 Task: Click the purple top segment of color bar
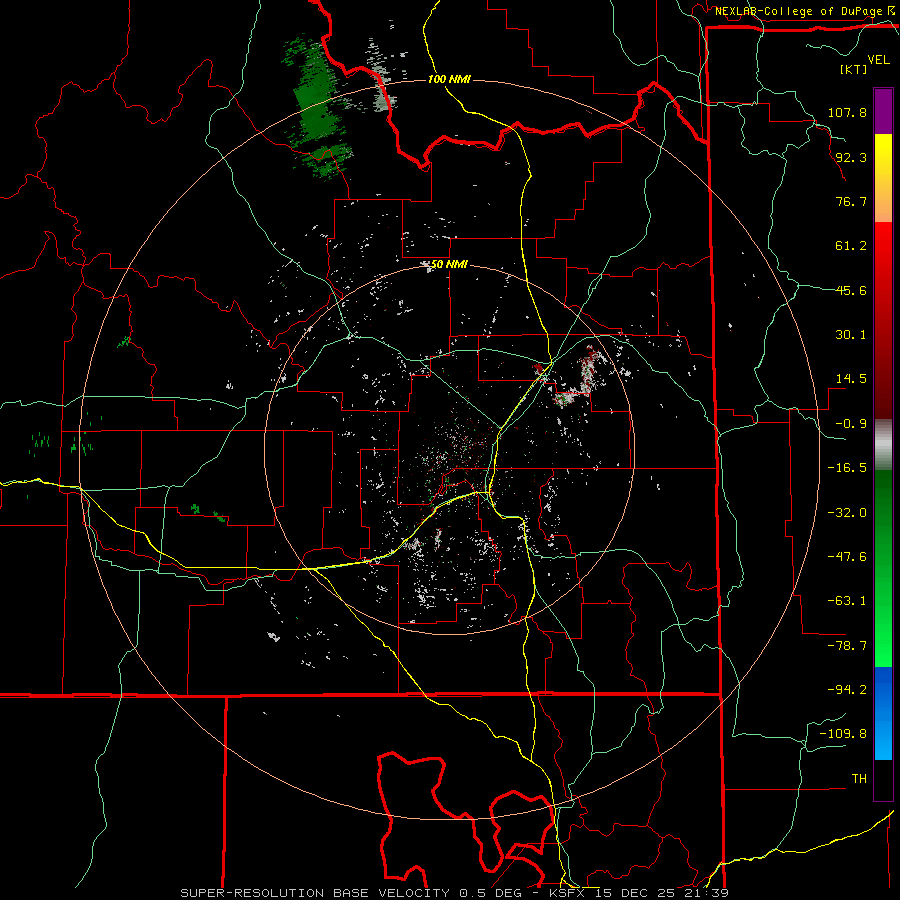click(883, 111)
